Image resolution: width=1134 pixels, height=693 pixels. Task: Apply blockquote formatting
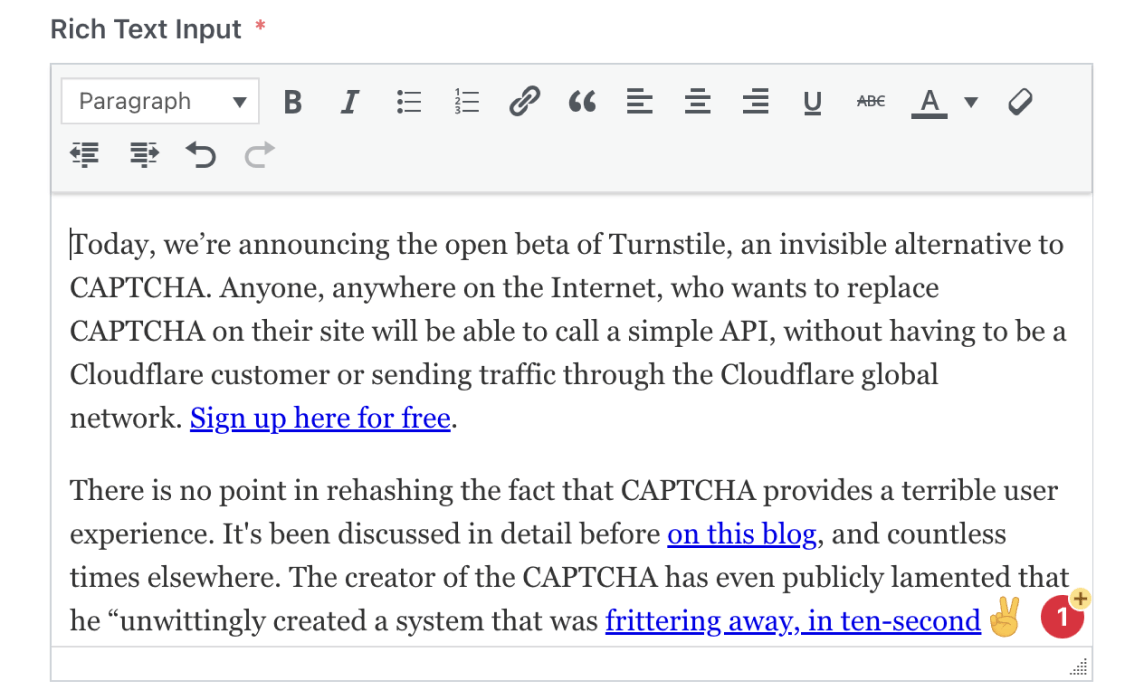coord(582,102)
